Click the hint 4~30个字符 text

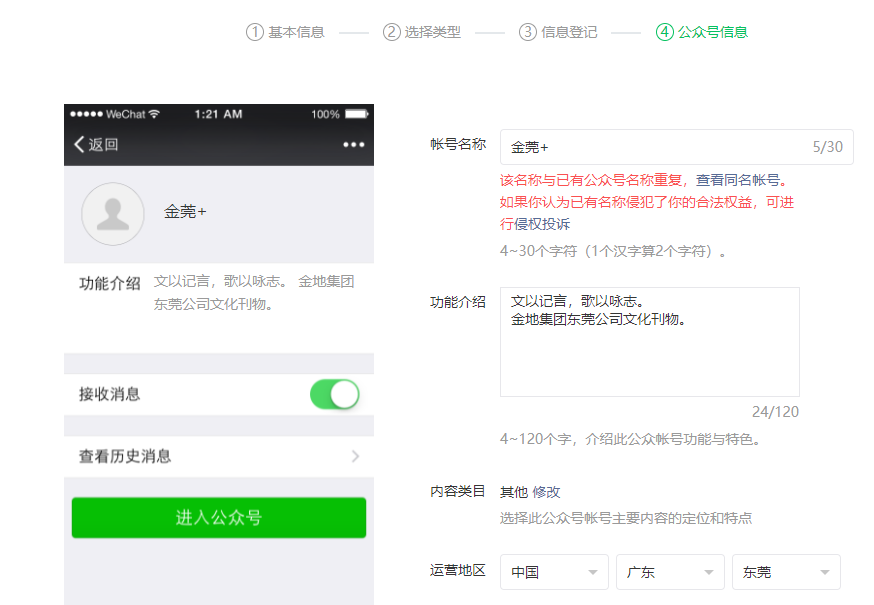click(613, 251)
